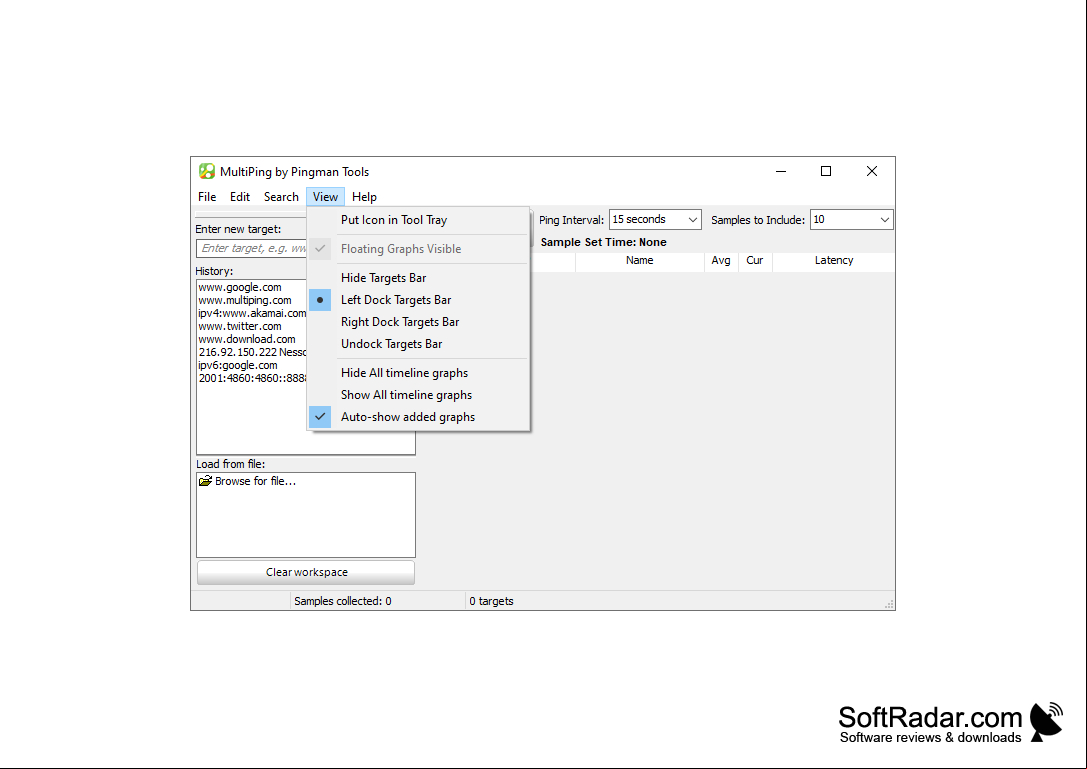
Task: Select ipv4:www.akamai.com history entry
Action: pyautogui.click(x=252, y=313)
